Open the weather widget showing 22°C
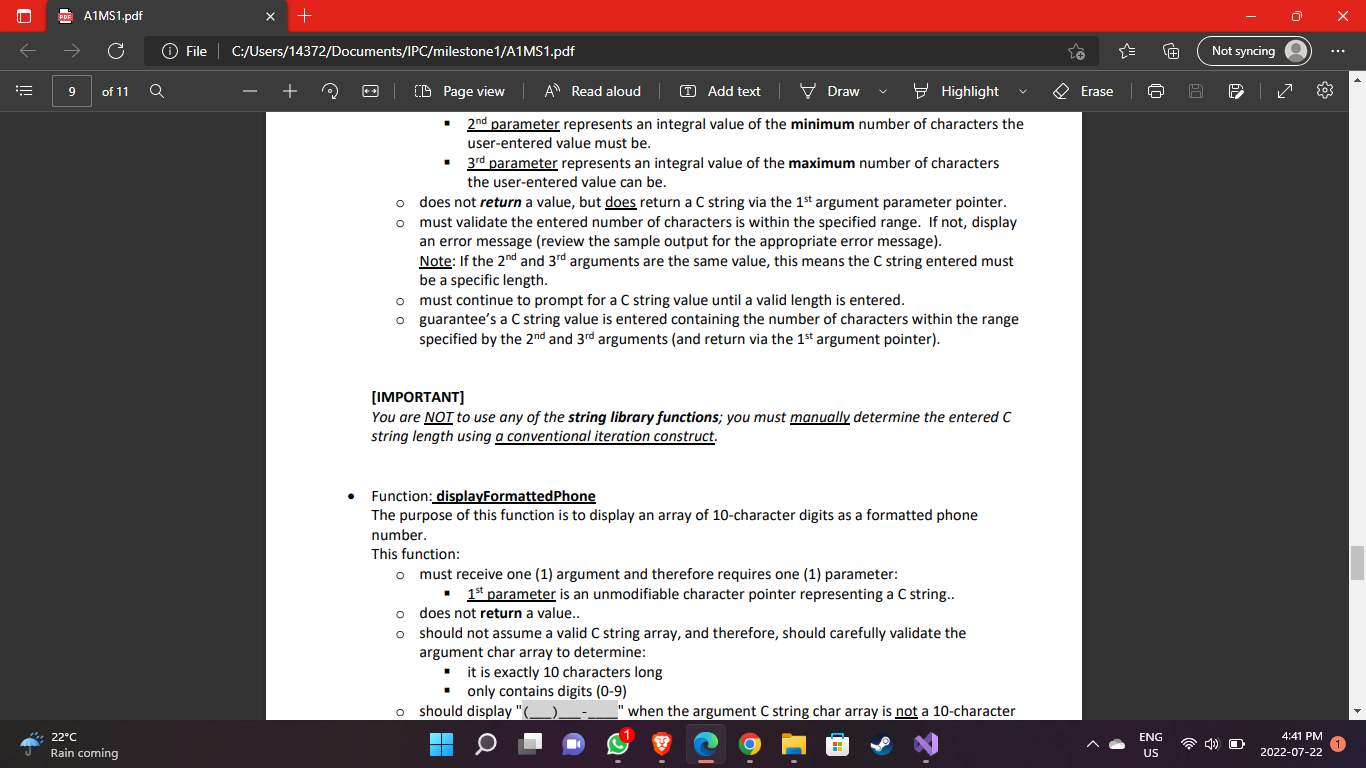 click(x=70, y=744)
